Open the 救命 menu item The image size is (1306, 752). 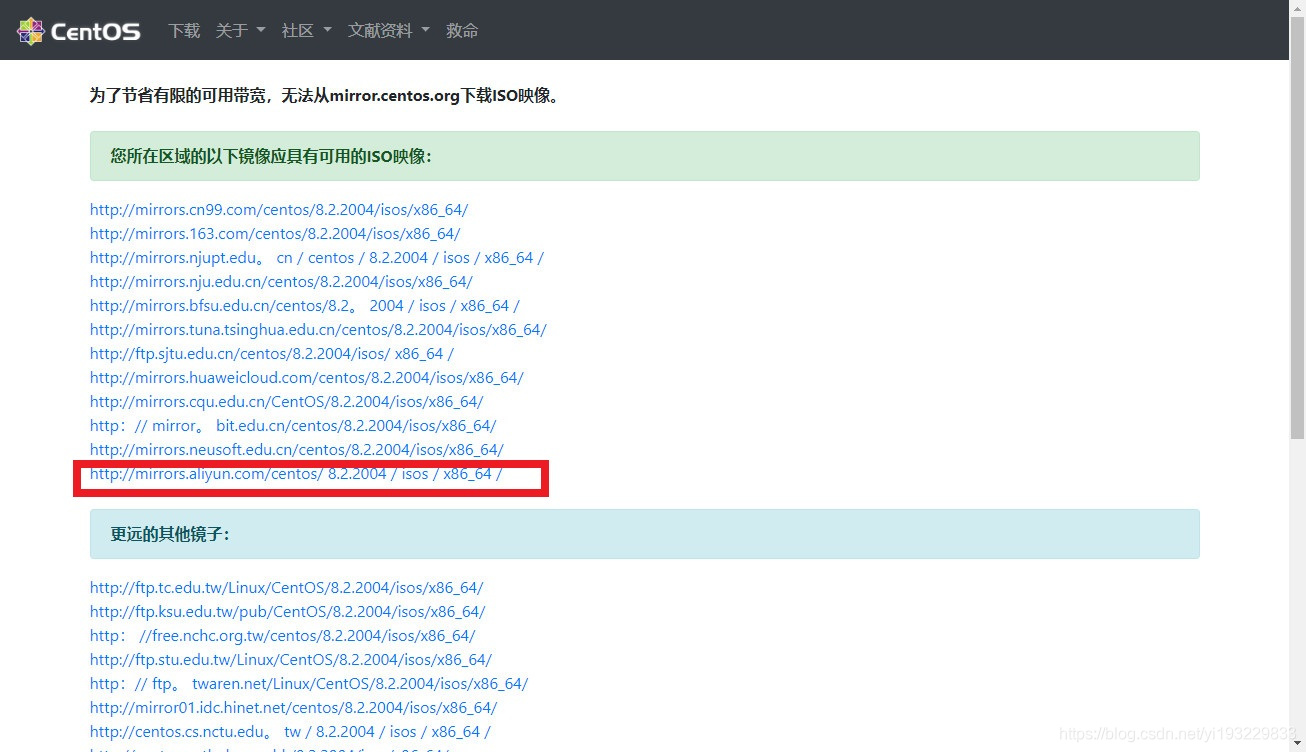pyautogui.click(x=462, y=31)
